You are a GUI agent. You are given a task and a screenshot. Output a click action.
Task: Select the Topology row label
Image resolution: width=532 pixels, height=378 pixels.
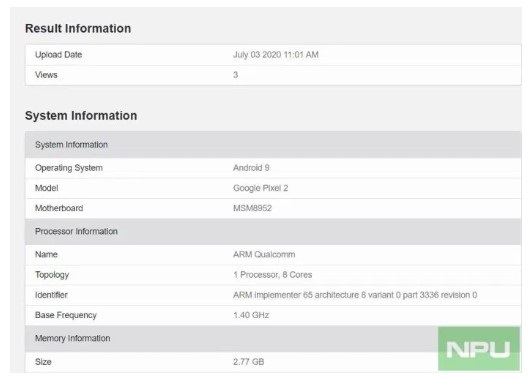pos(52,275)
